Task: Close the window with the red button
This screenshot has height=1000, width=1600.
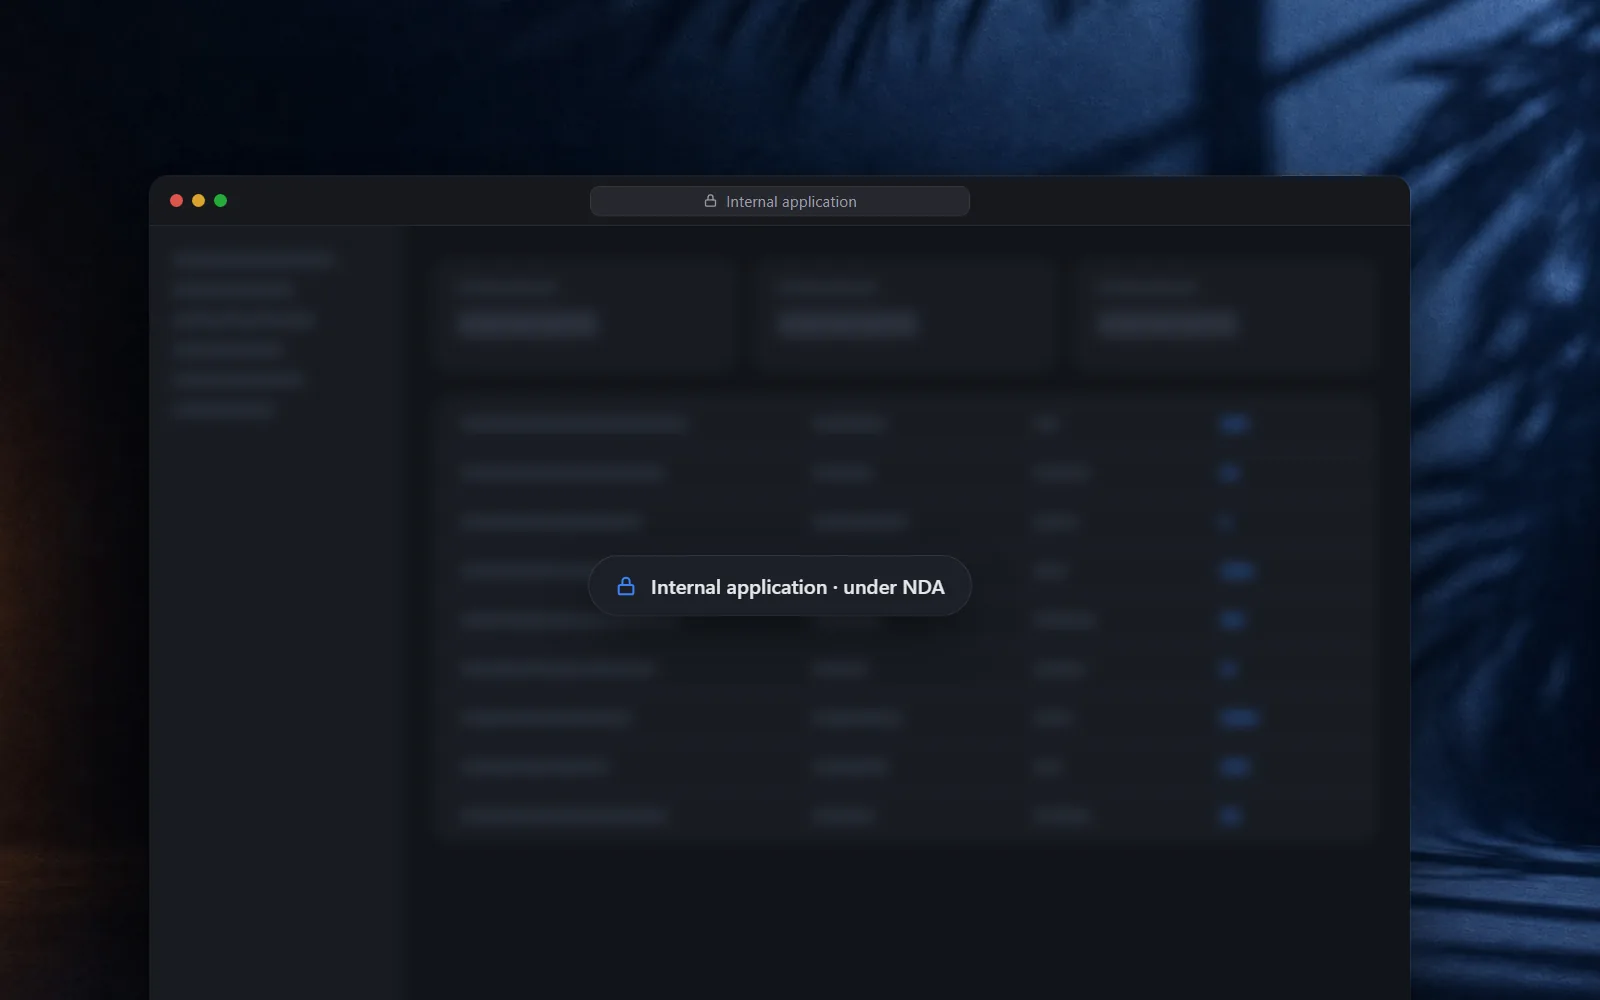Action: pos(176,201)
